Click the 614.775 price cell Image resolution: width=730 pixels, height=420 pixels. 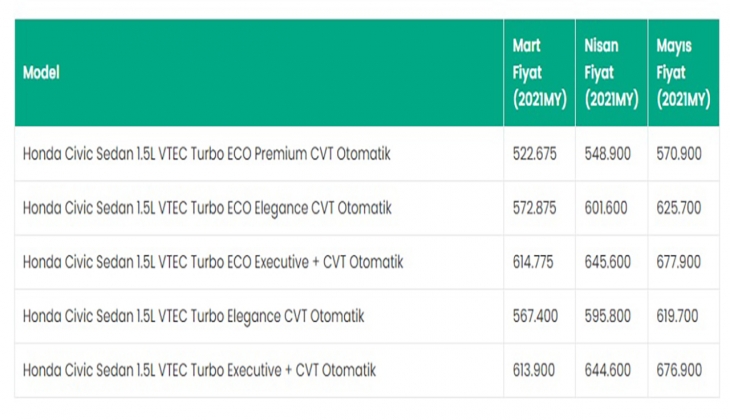[x=534, y=262]
